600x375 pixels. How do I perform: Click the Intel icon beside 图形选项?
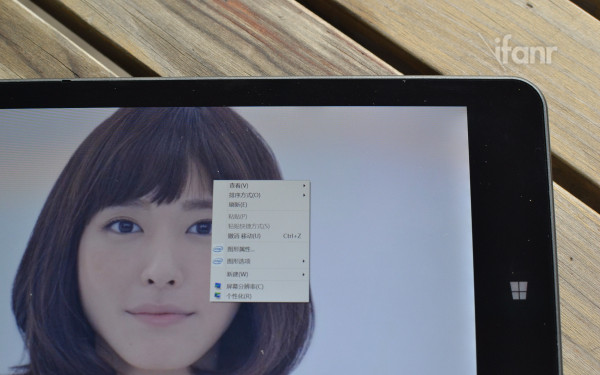[x=218, y=261]
